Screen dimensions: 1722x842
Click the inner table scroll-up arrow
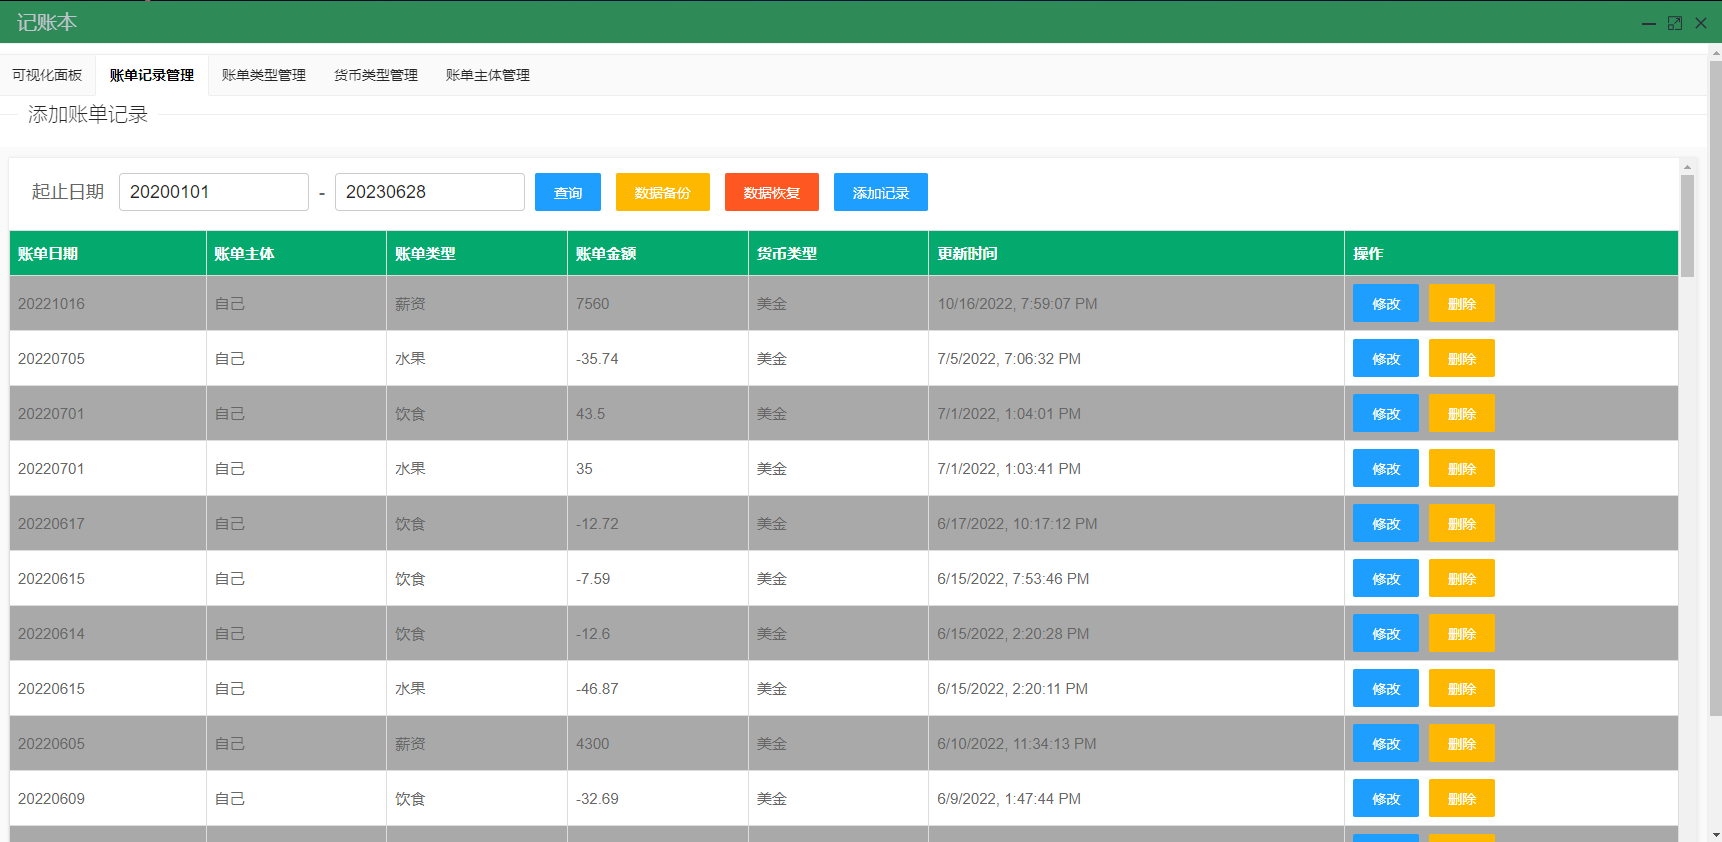1687,167
